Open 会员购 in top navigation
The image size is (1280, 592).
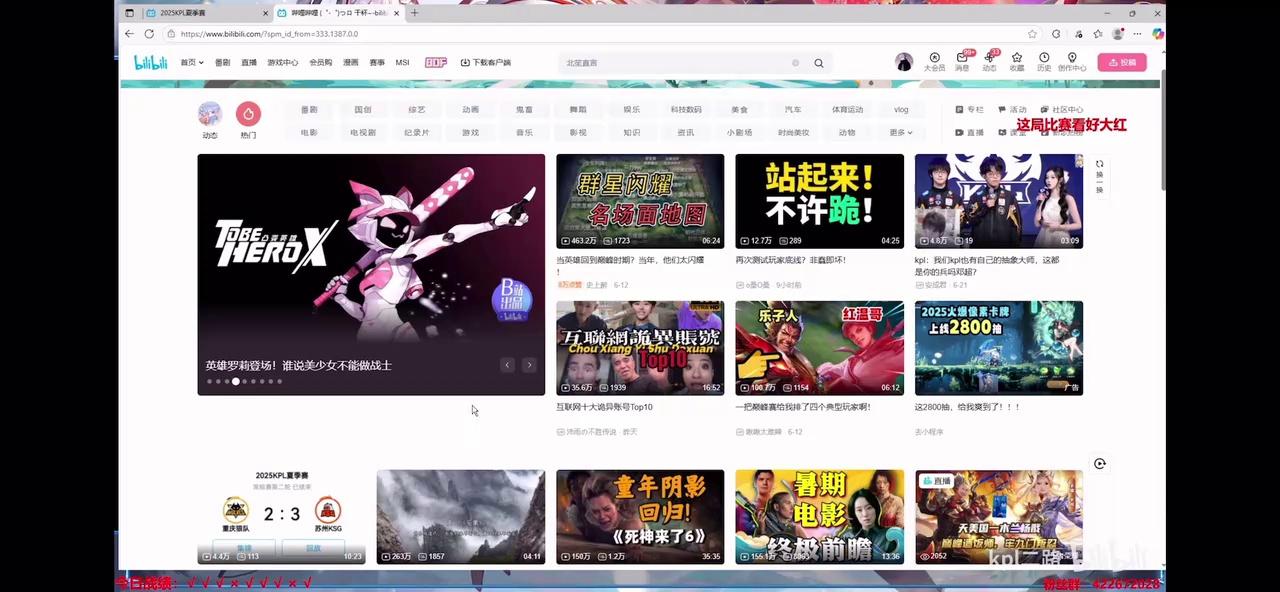(x=321, y=62)
